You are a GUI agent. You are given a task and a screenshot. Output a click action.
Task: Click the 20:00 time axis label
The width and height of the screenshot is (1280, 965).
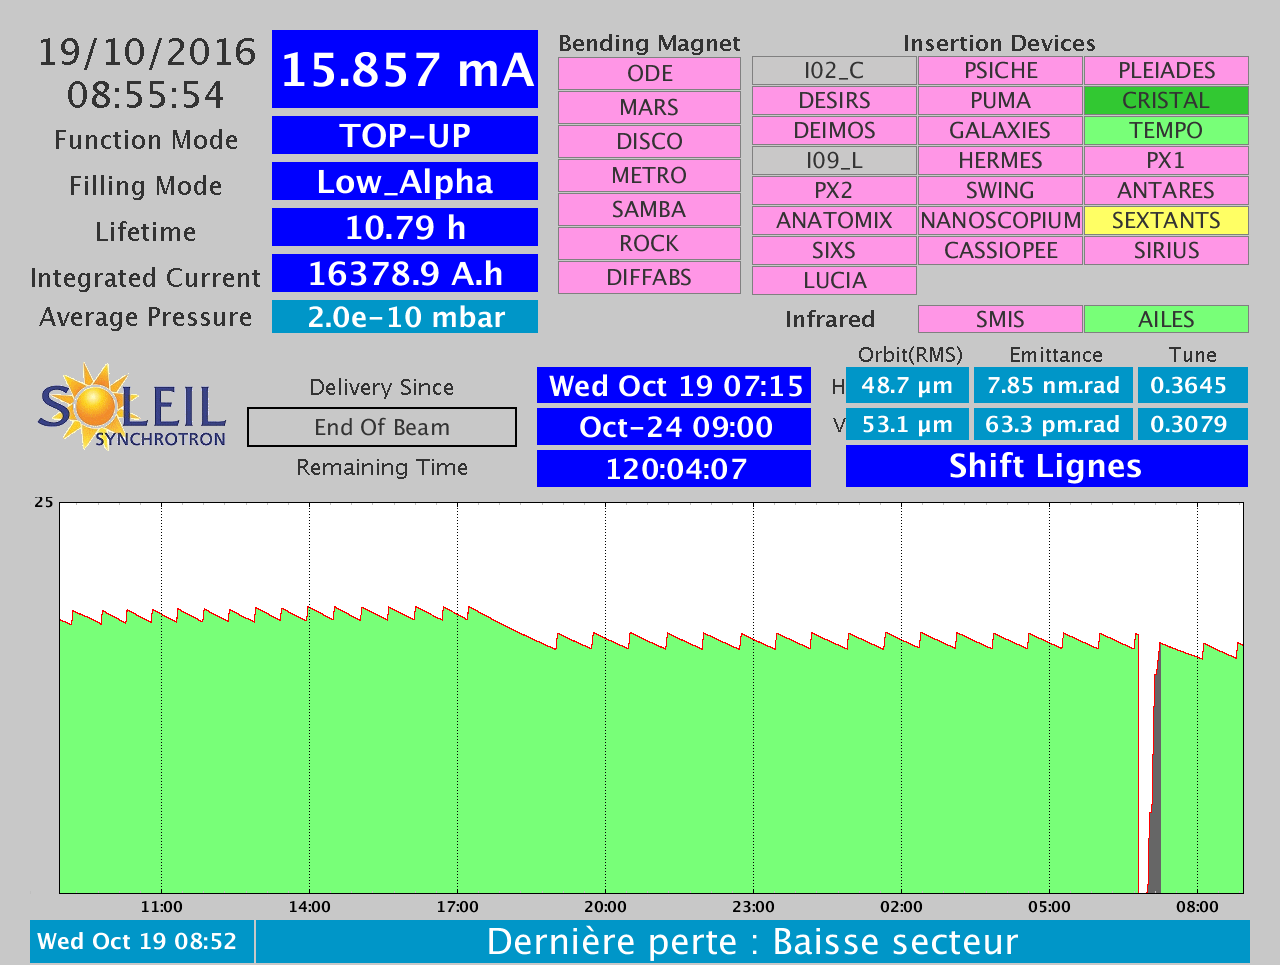[605, 907]
